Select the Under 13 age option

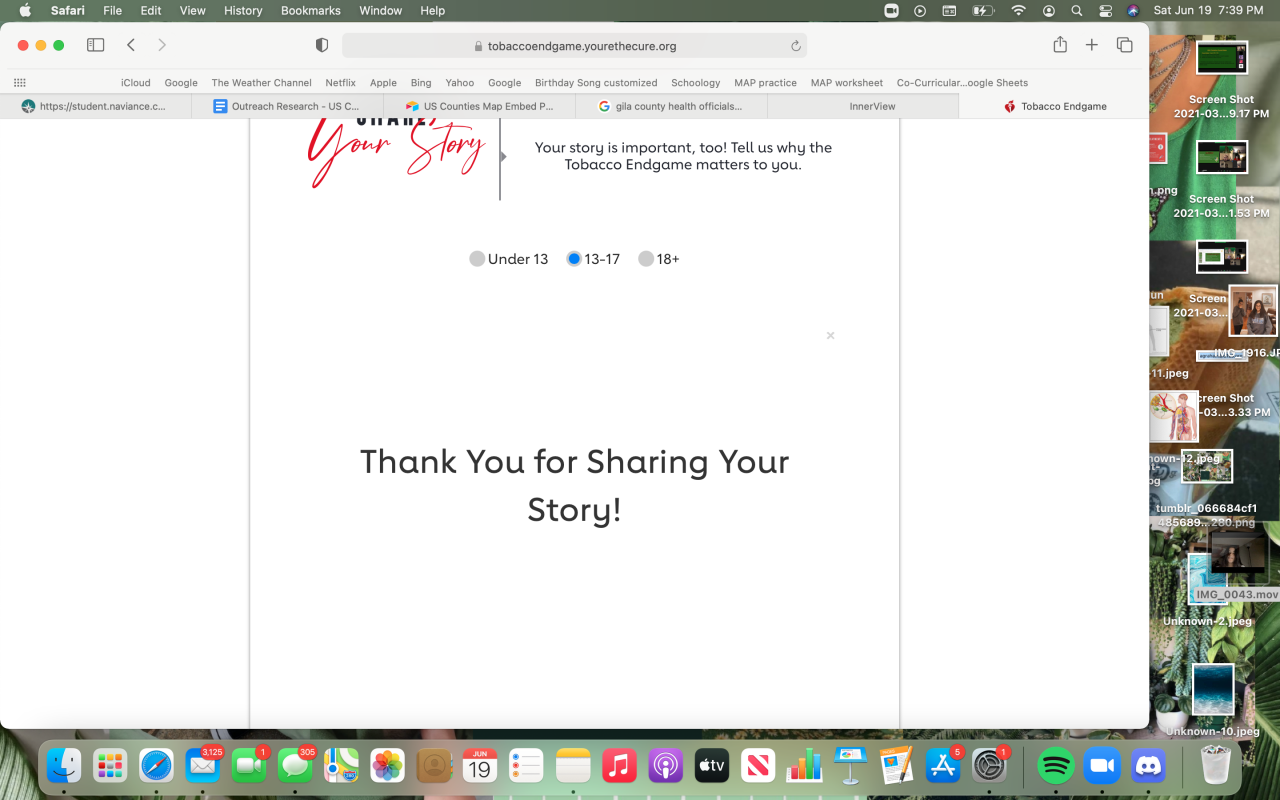477,259
